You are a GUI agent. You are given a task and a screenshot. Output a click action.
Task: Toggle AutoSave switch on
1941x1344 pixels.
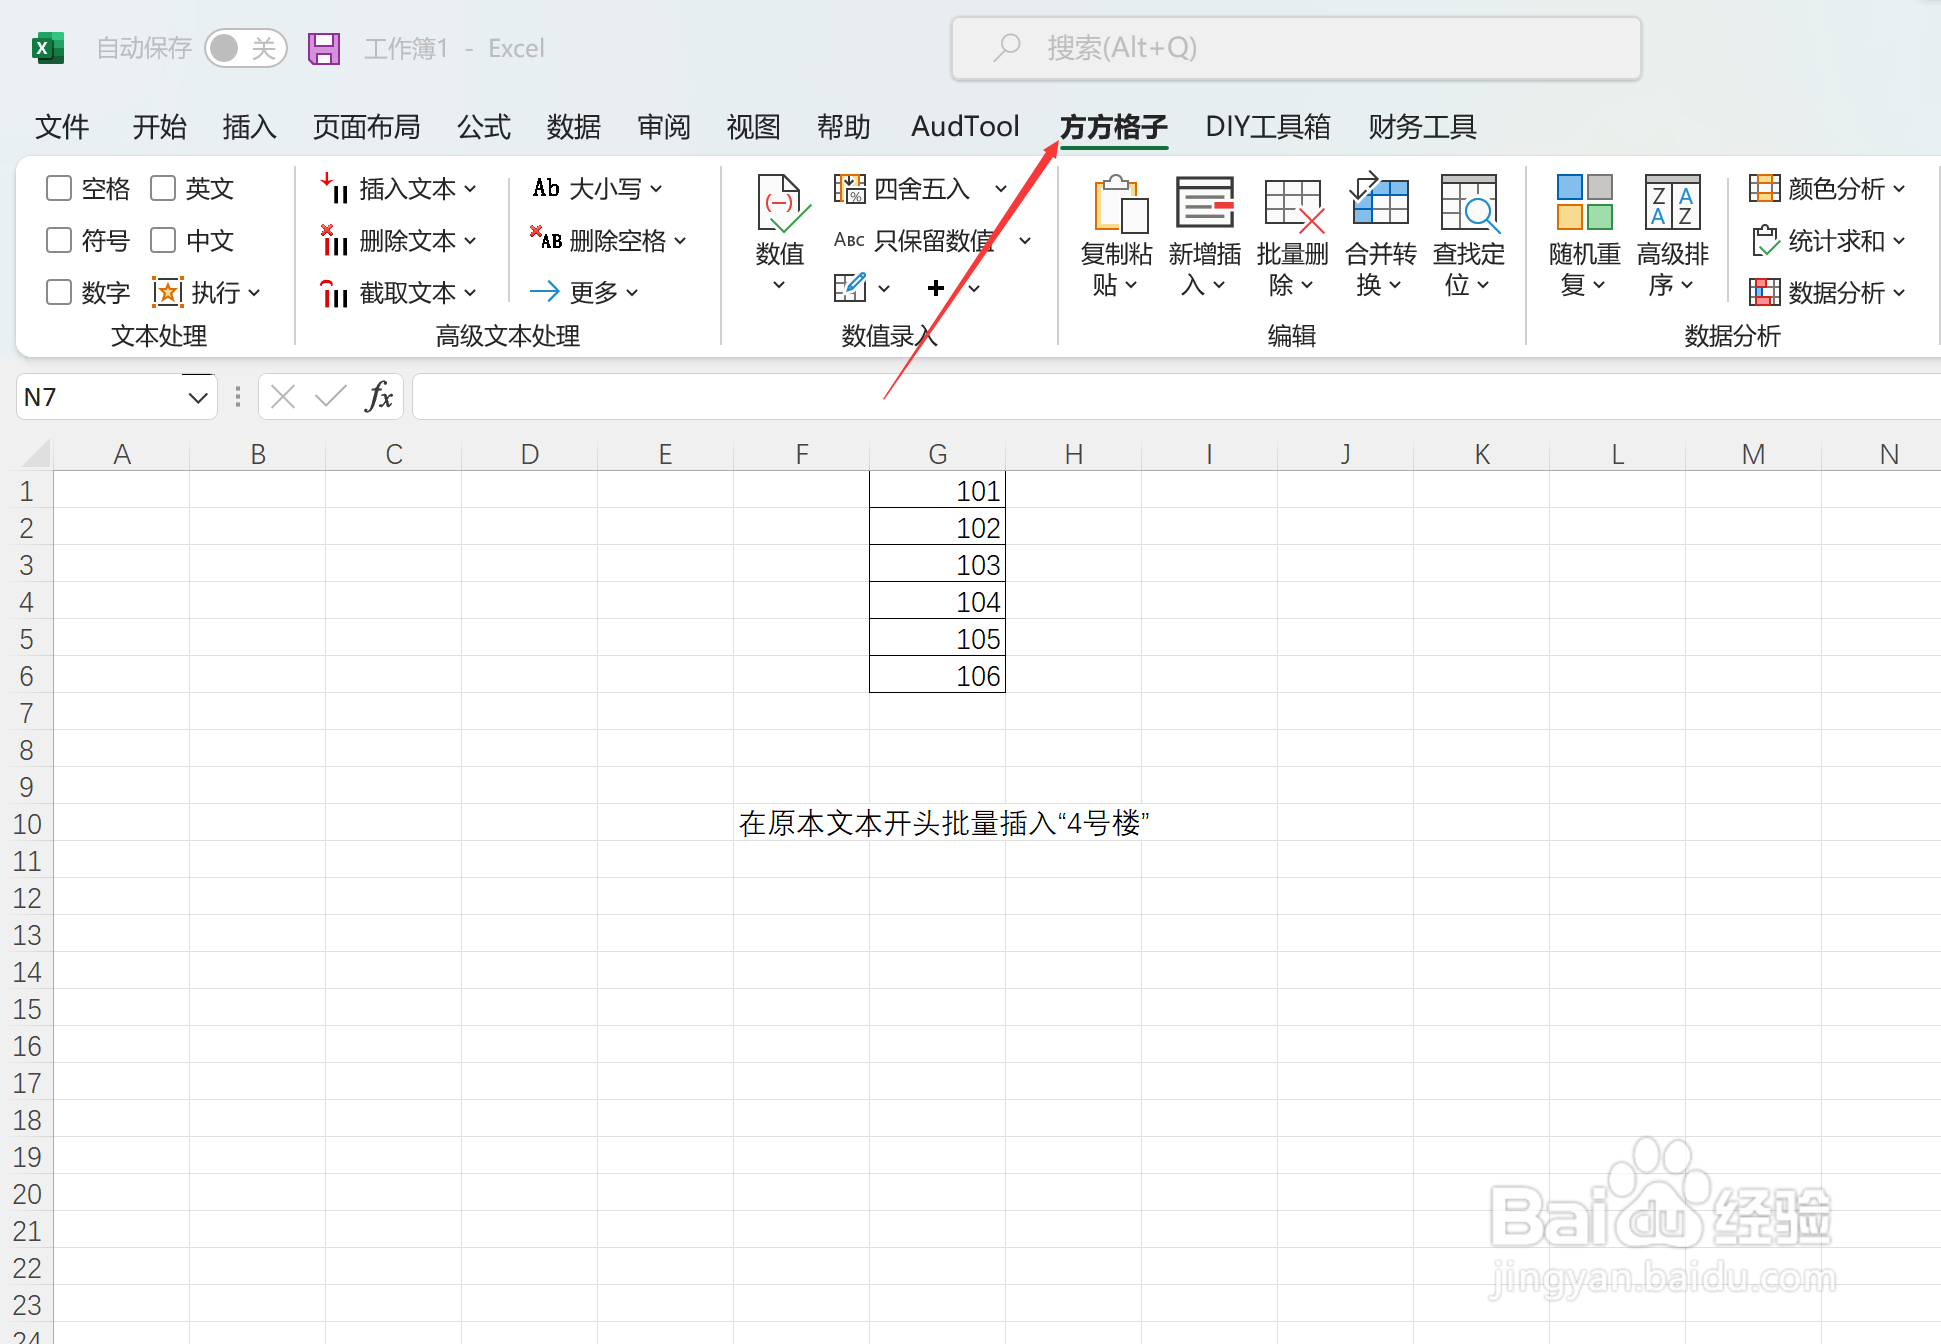click(245, 48)
